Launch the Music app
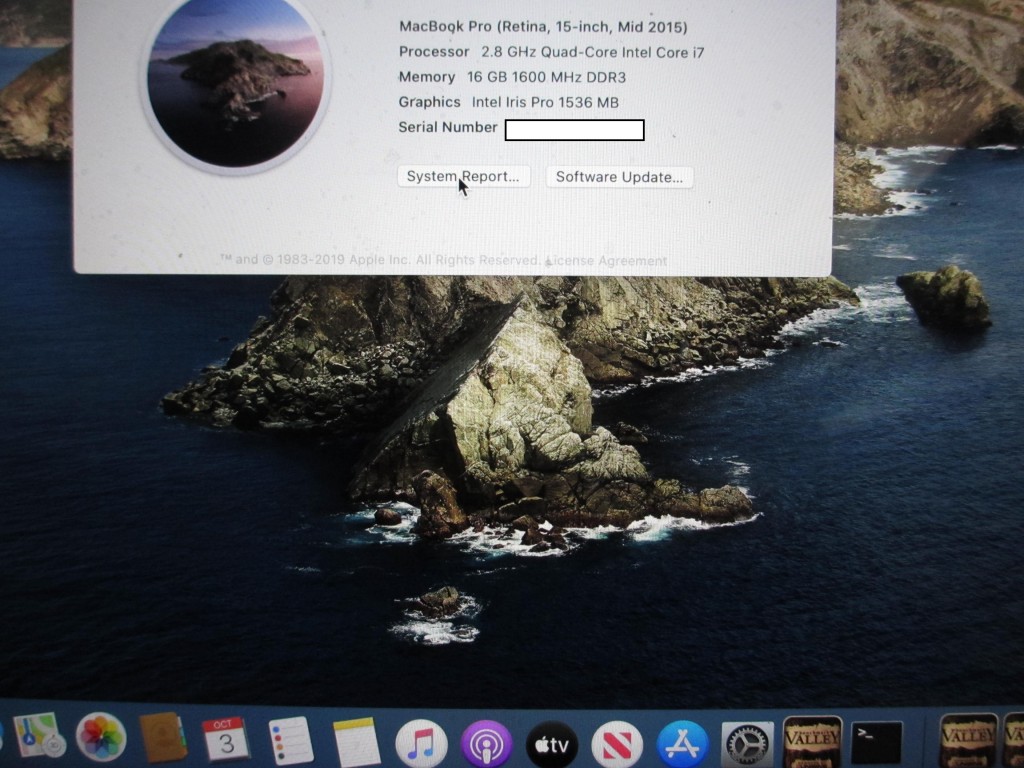This screenshot has height=768, width=1024. click(x=421, y=744)
